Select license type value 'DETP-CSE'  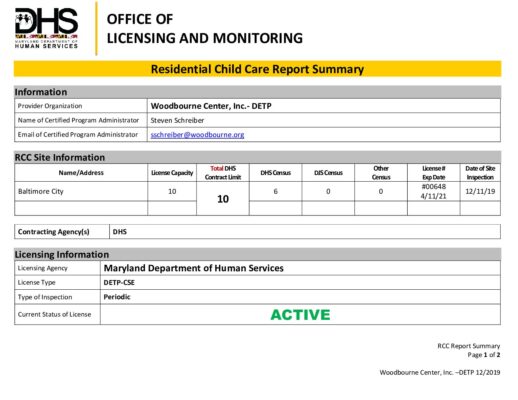click(x=119, y=282)
